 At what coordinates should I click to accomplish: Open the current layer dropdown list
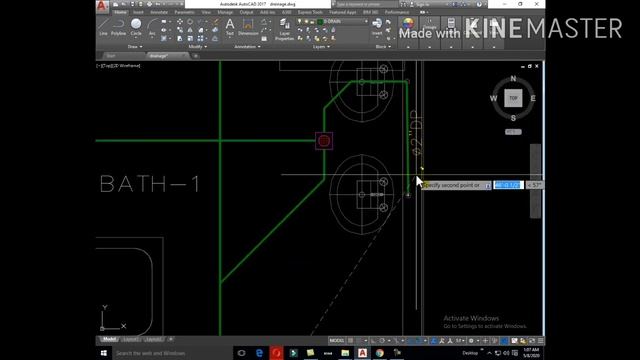pos(366,21)
